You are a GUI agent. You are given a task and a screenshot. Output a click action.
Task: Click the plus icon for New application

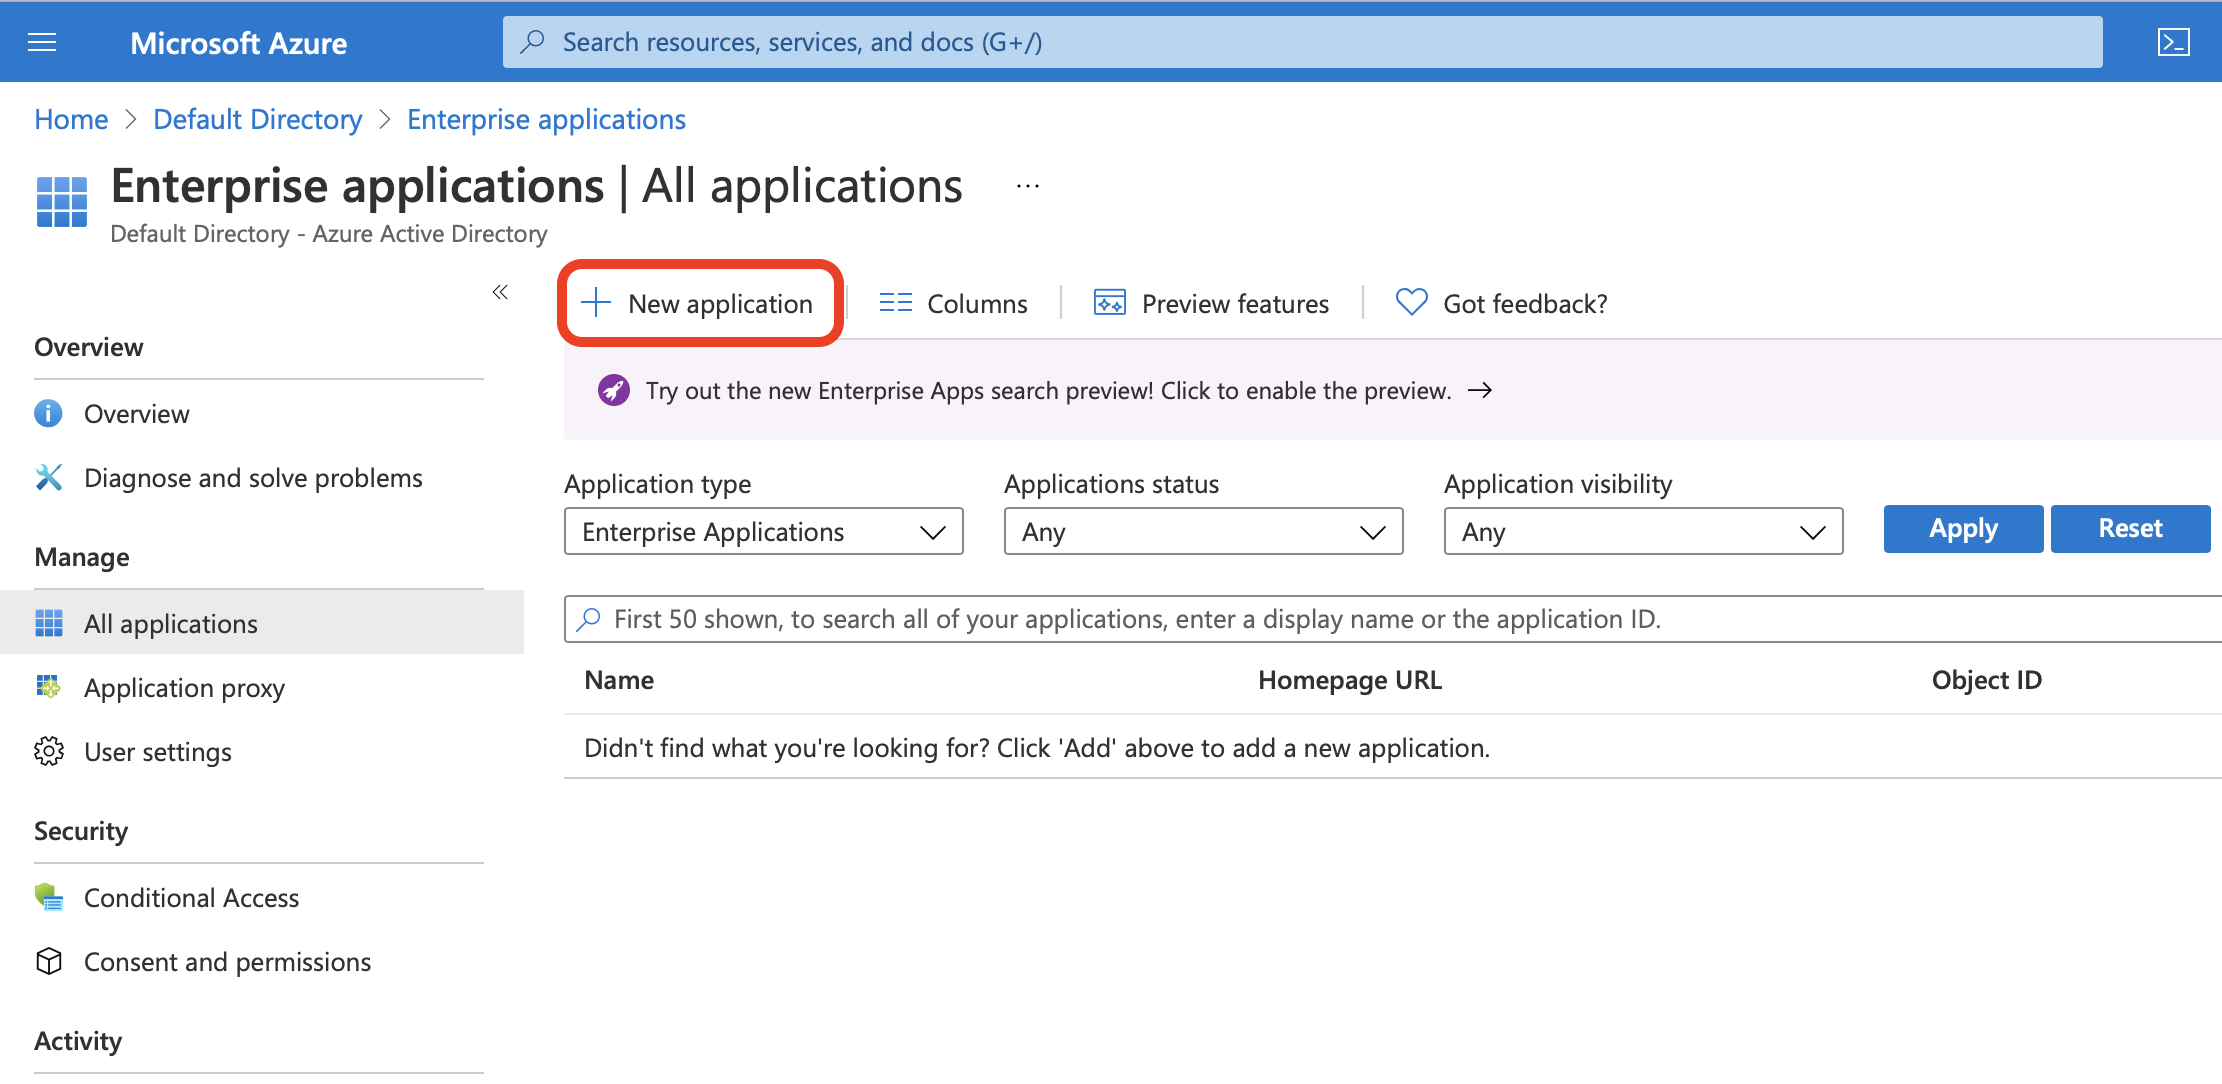tap(596, 303)
